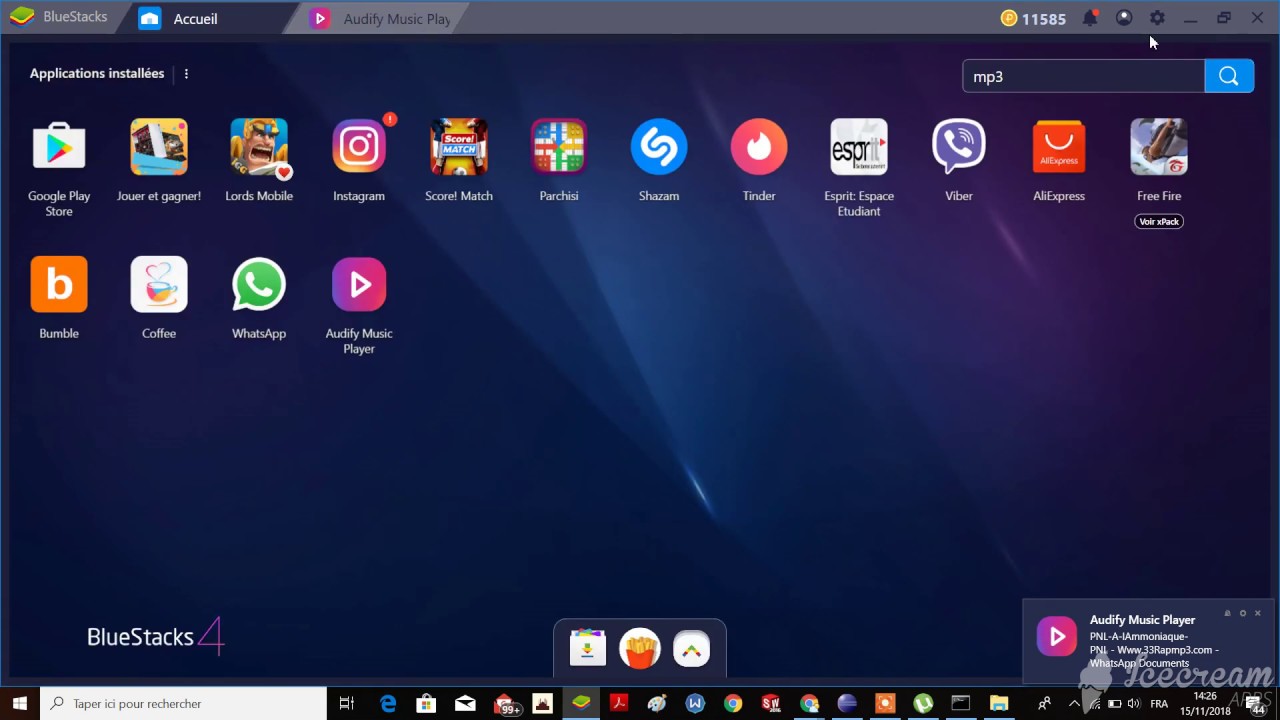Show hidden system tray icons
This screenshot has height=720, width=1280.
(x=1074, y=703)
